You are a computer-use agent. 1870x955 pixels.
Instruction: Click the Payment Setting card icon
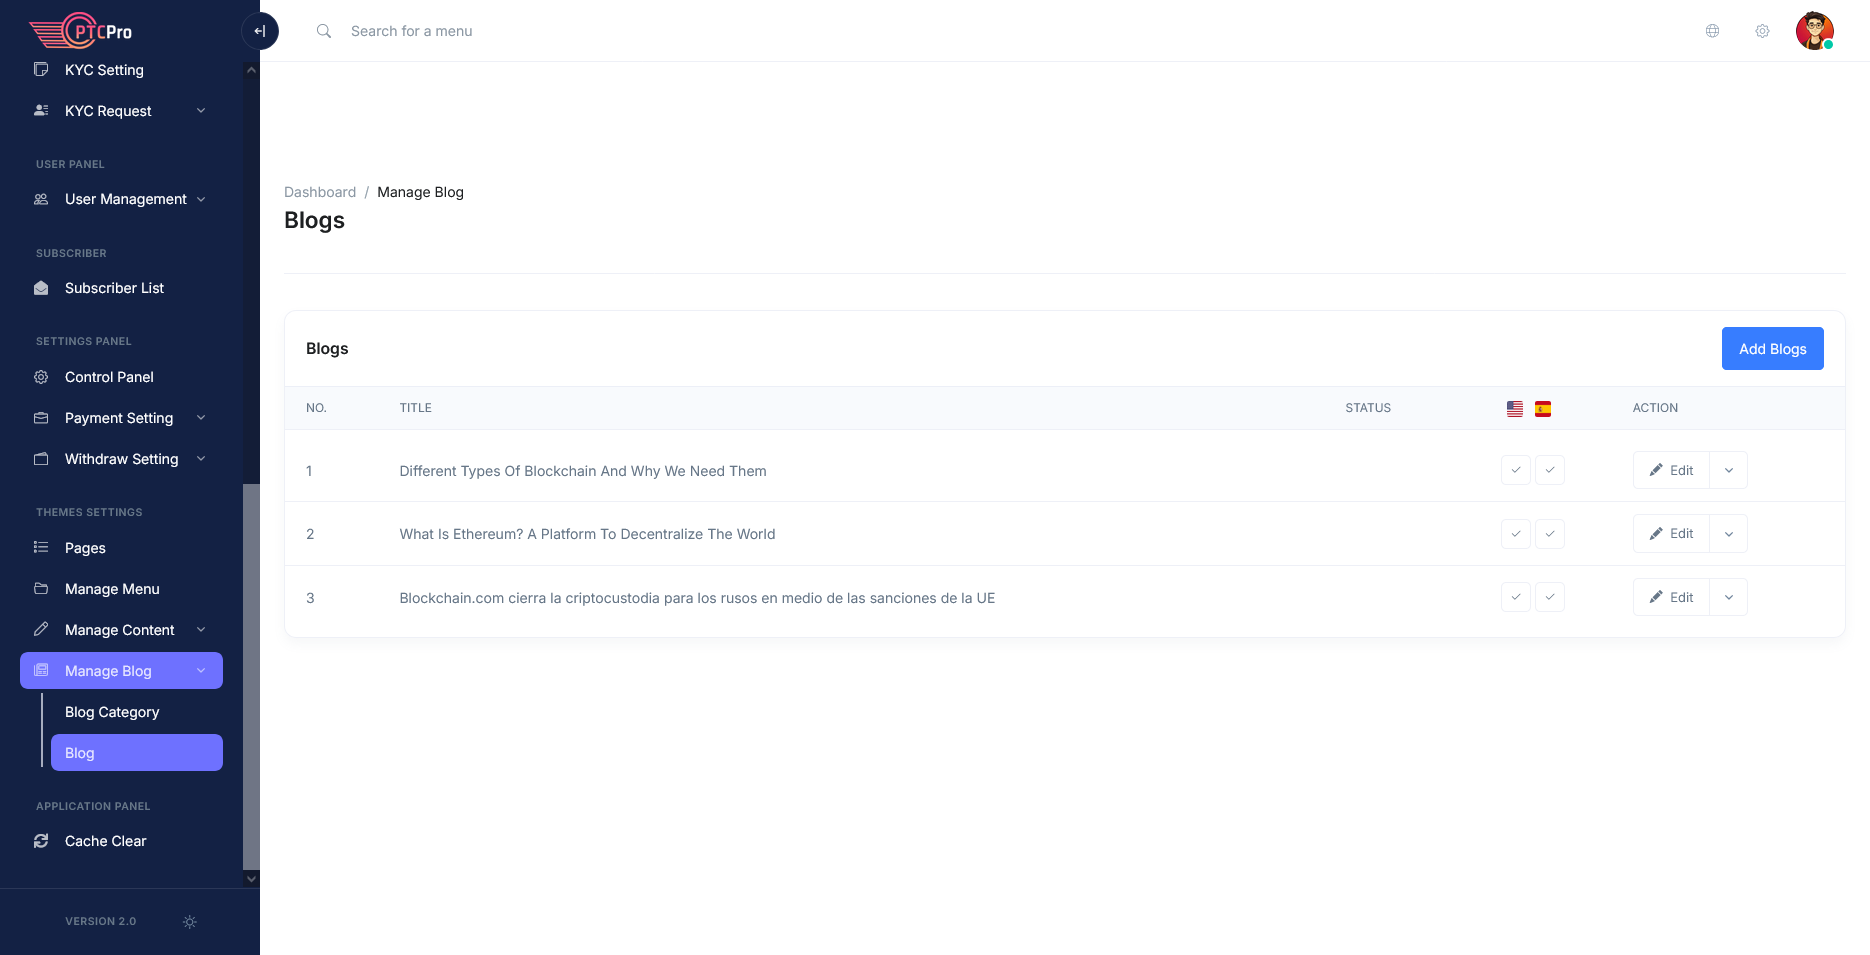(x=41, y=418)
